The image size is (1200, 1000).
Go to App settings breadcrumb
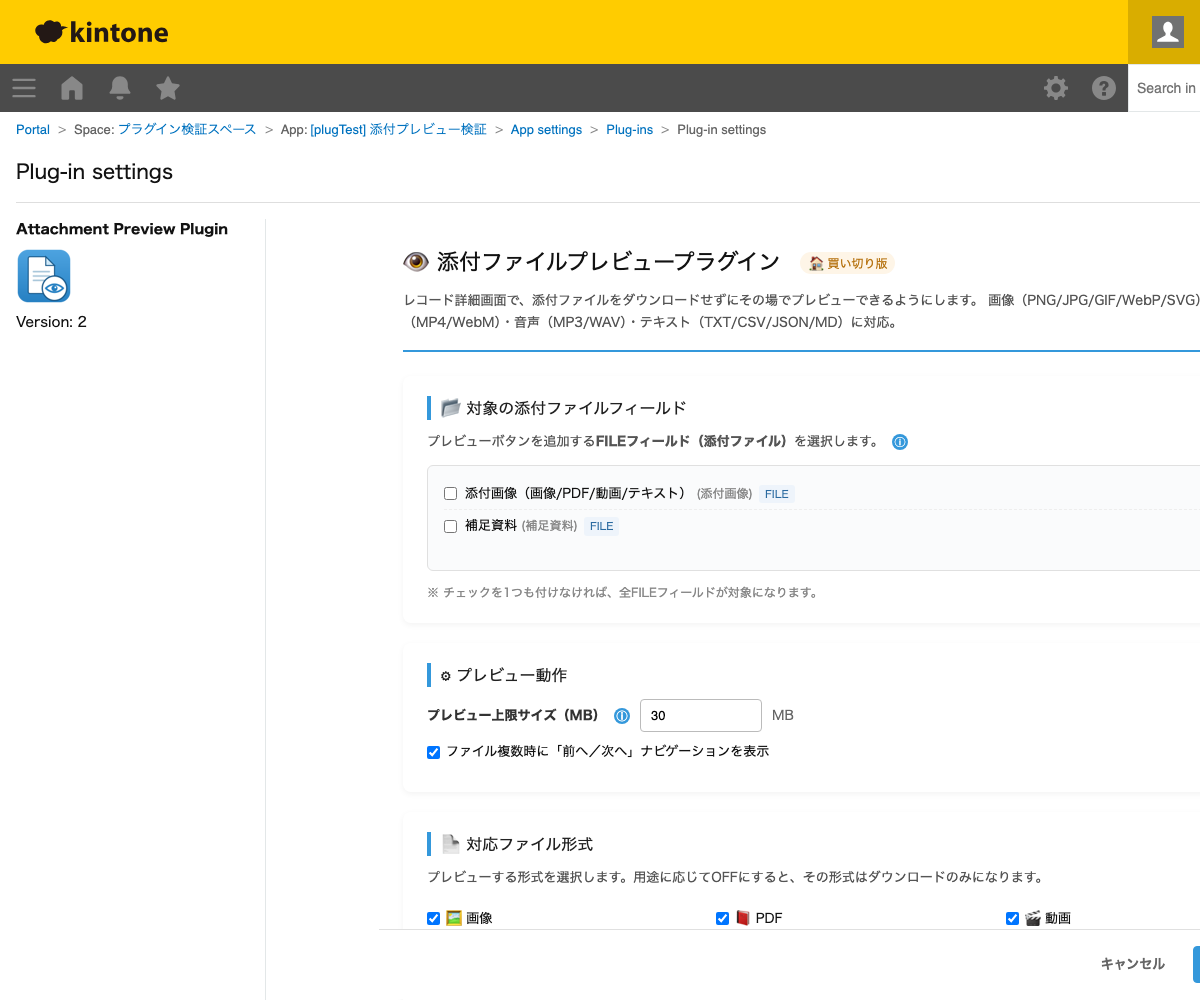(546, 130)
